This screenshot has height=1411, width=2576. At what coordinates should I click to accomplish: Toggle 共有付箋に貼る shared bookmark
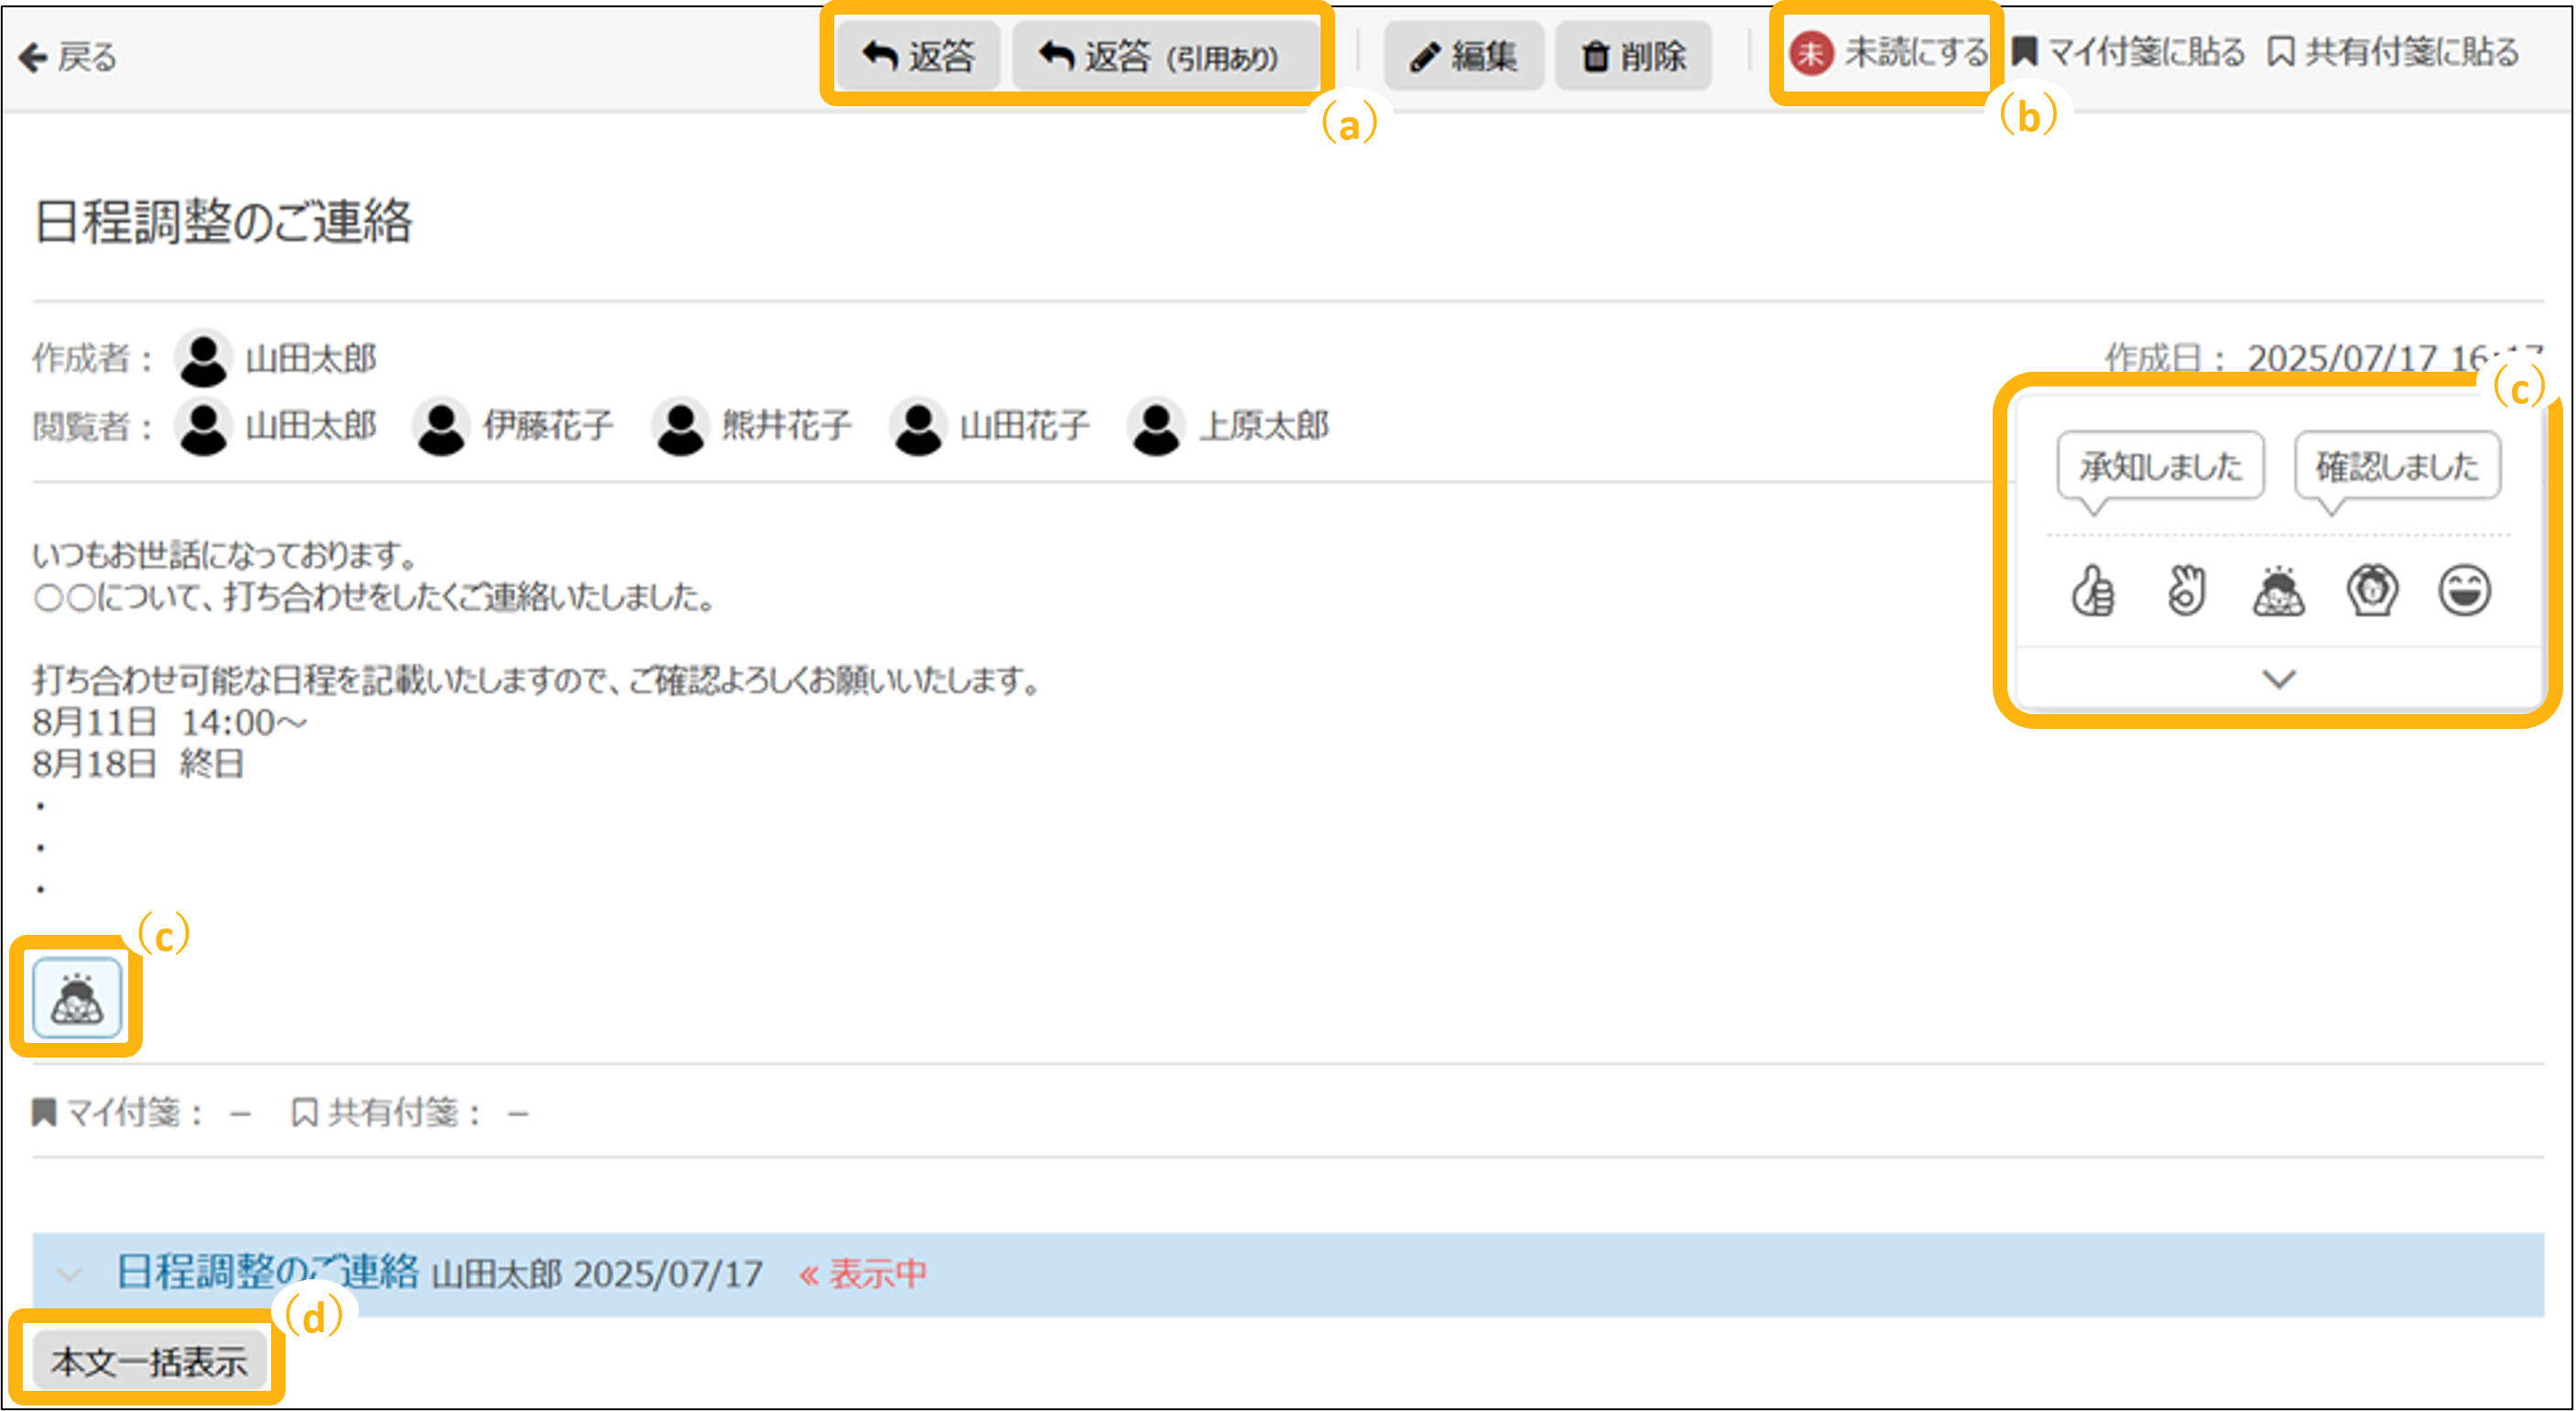pos(2393,52)
